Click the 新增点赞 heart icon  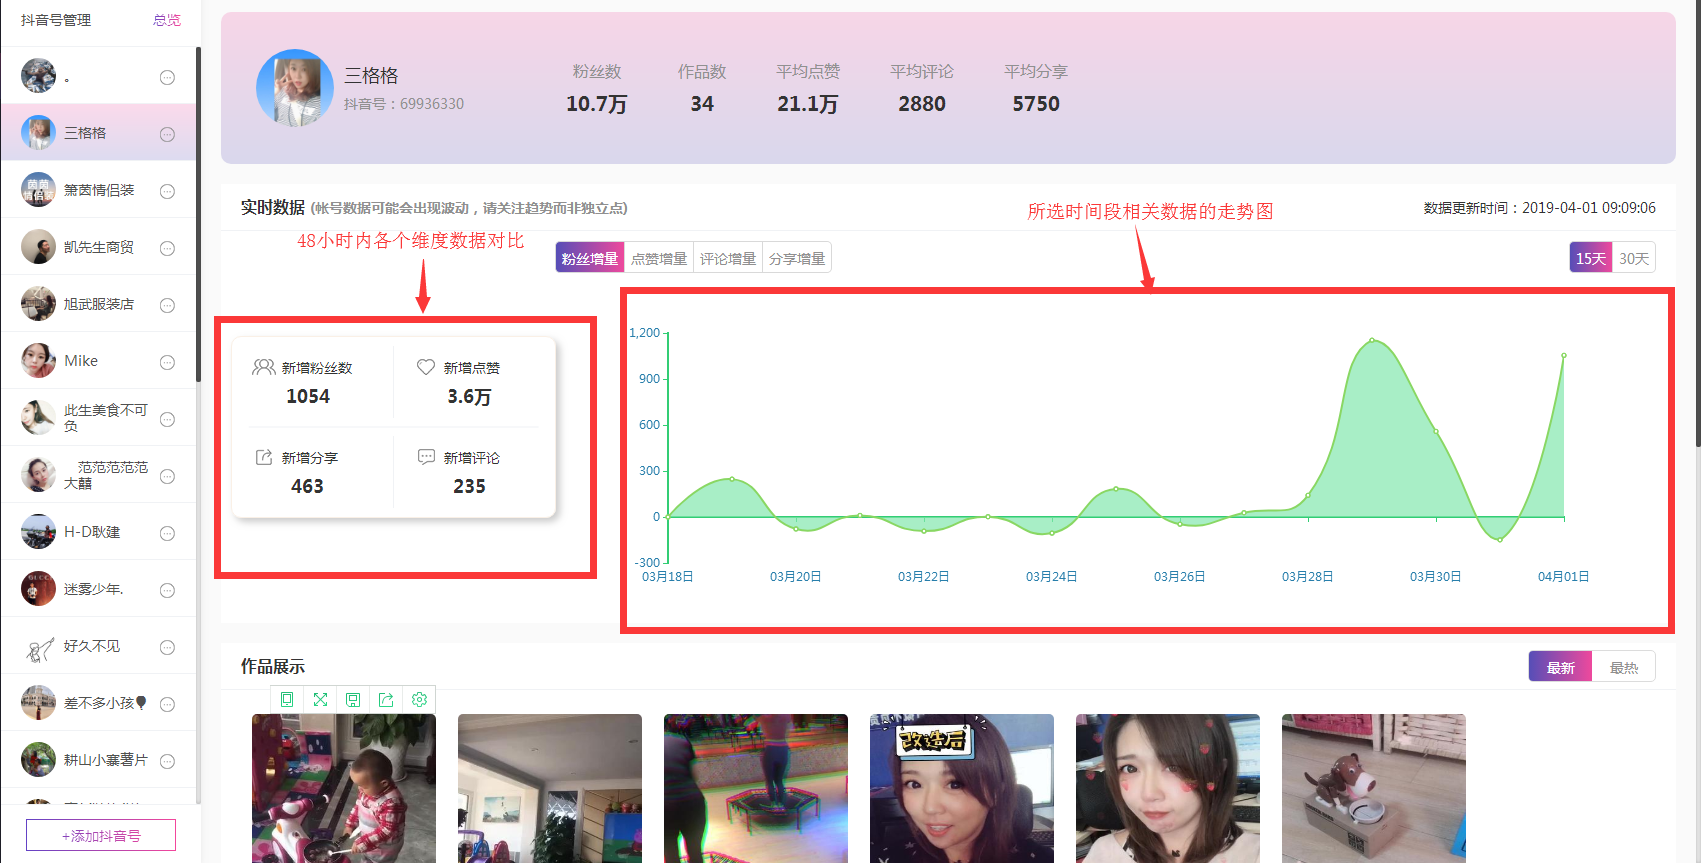tap(426, 367)
